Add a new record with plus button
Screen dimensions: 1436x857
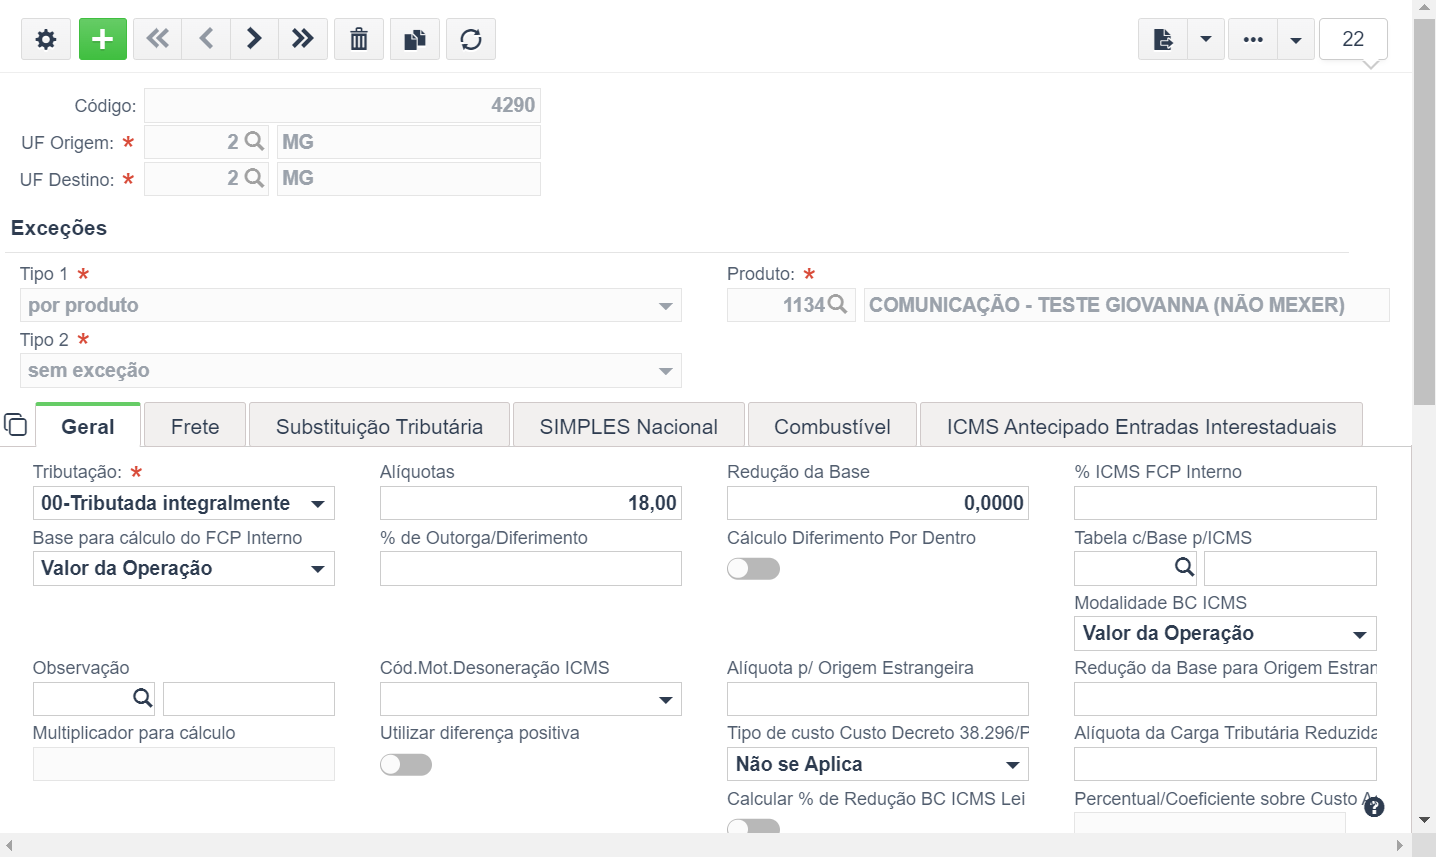[102, 39]
